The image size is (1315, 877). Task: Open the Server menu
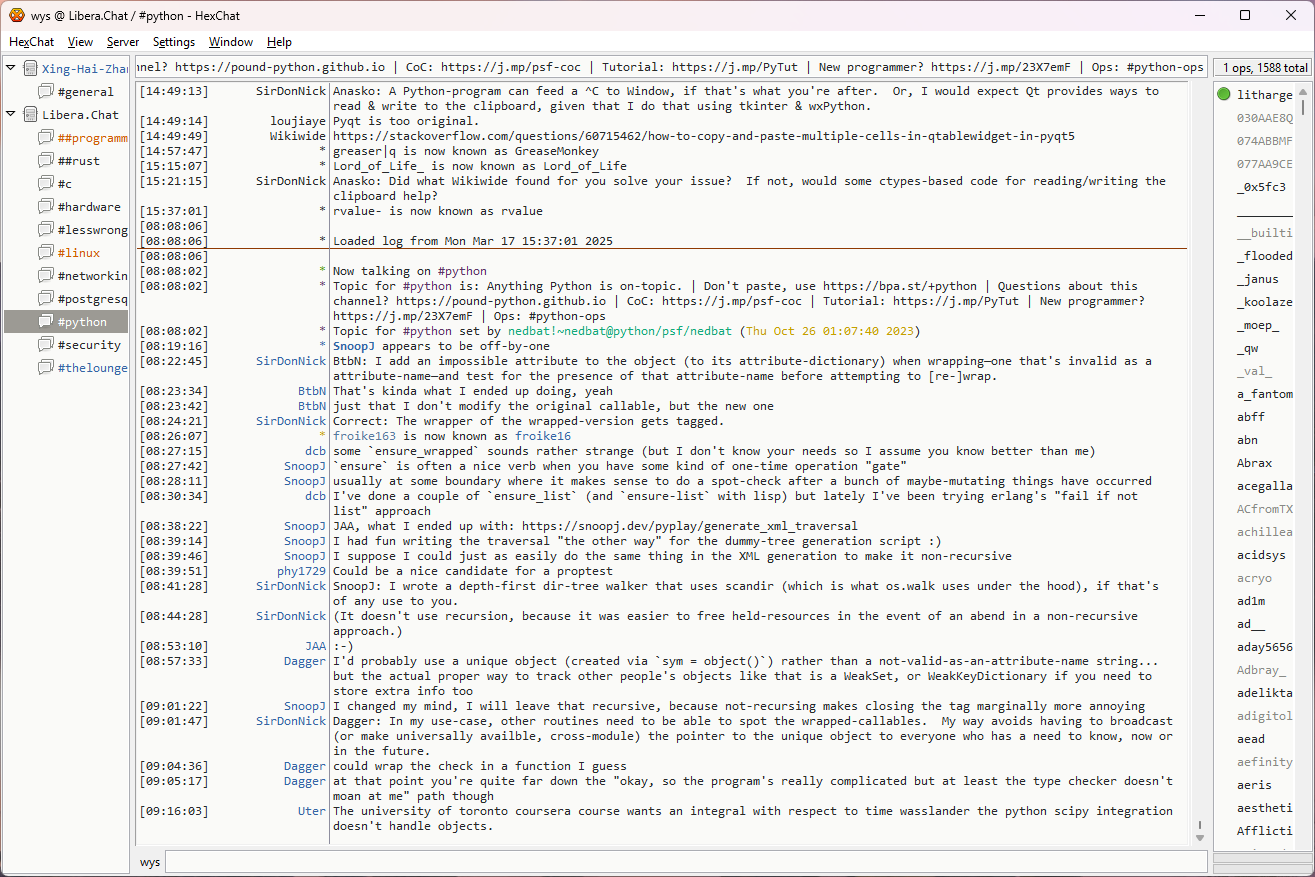tap(123, 42)
